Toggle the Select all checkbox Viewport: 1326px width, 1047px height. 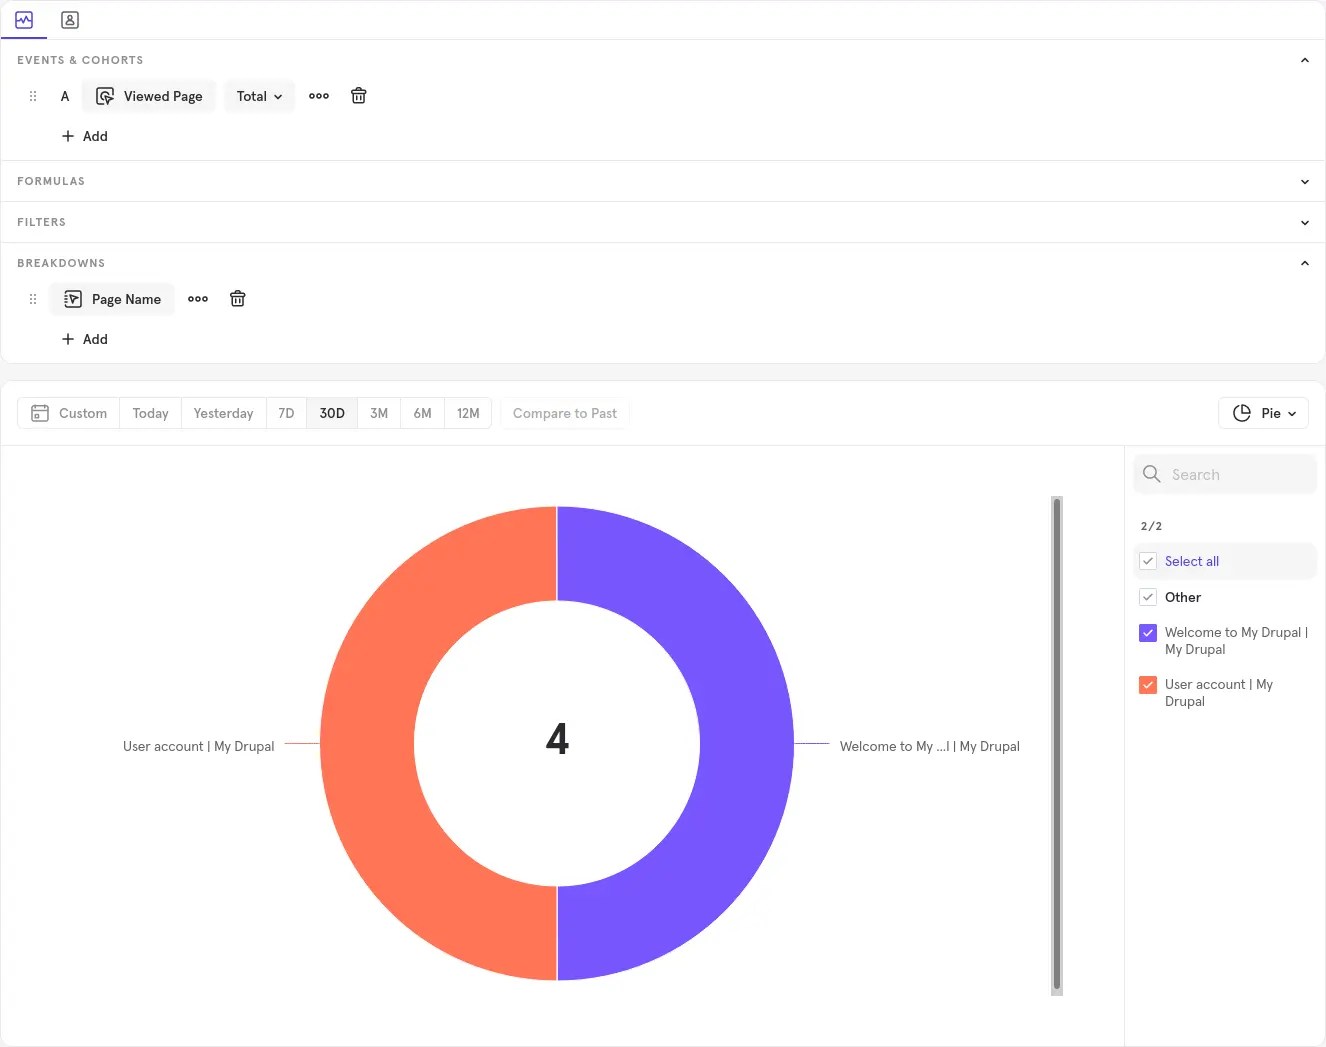(1148, 561)
